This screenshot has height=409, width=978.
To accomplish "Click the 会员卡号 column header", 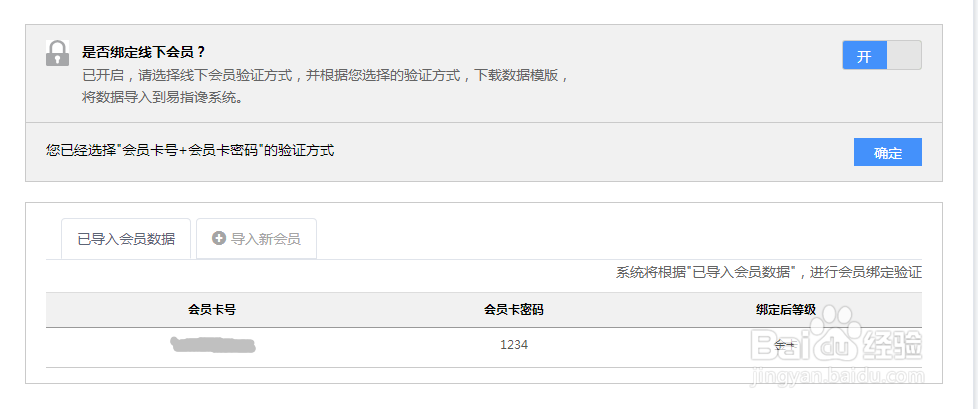I will (x=212, y=310).
